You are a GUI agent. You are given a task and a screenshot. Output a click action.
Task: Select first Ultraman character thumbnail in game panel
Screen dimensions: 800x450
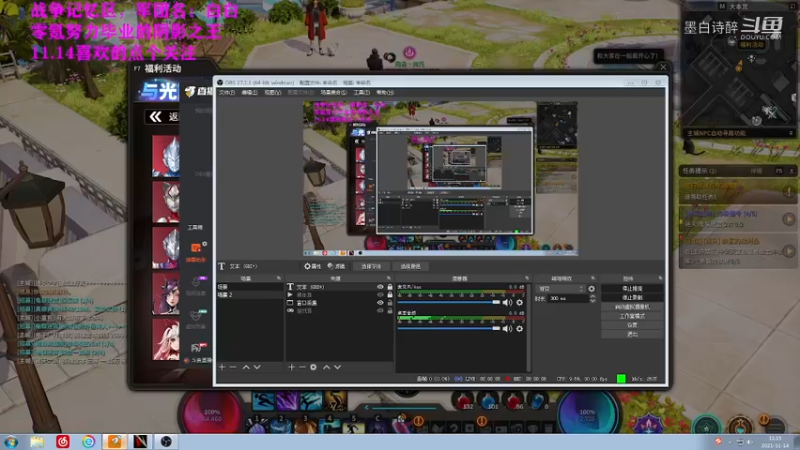166,156
